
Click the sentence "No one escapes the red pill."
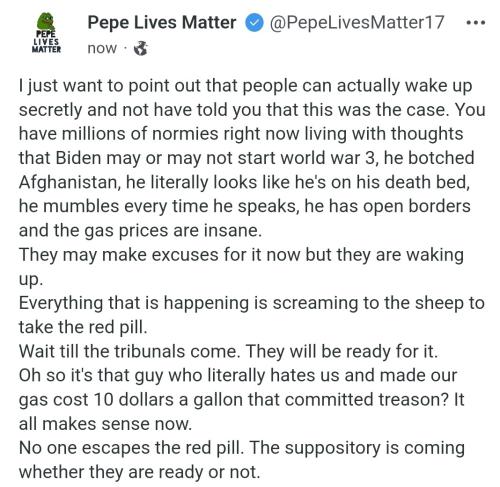coord(132,448)
